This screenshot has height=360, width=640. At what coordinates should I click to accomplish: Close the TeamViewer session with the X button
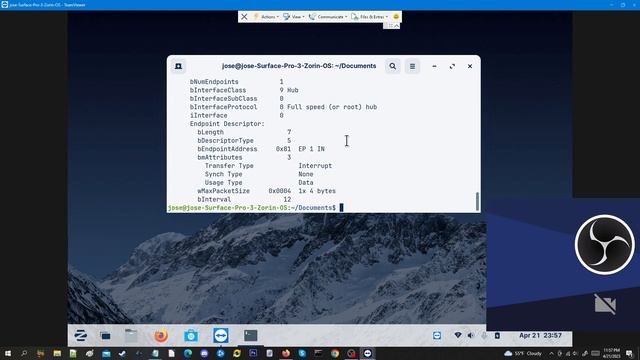(x=244, y=17)
